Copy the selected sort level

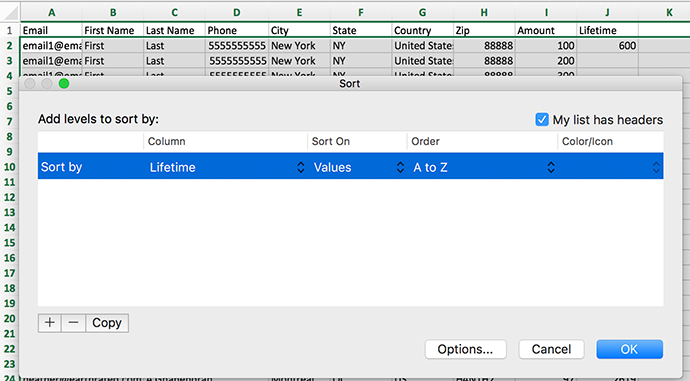pos(107,323)
